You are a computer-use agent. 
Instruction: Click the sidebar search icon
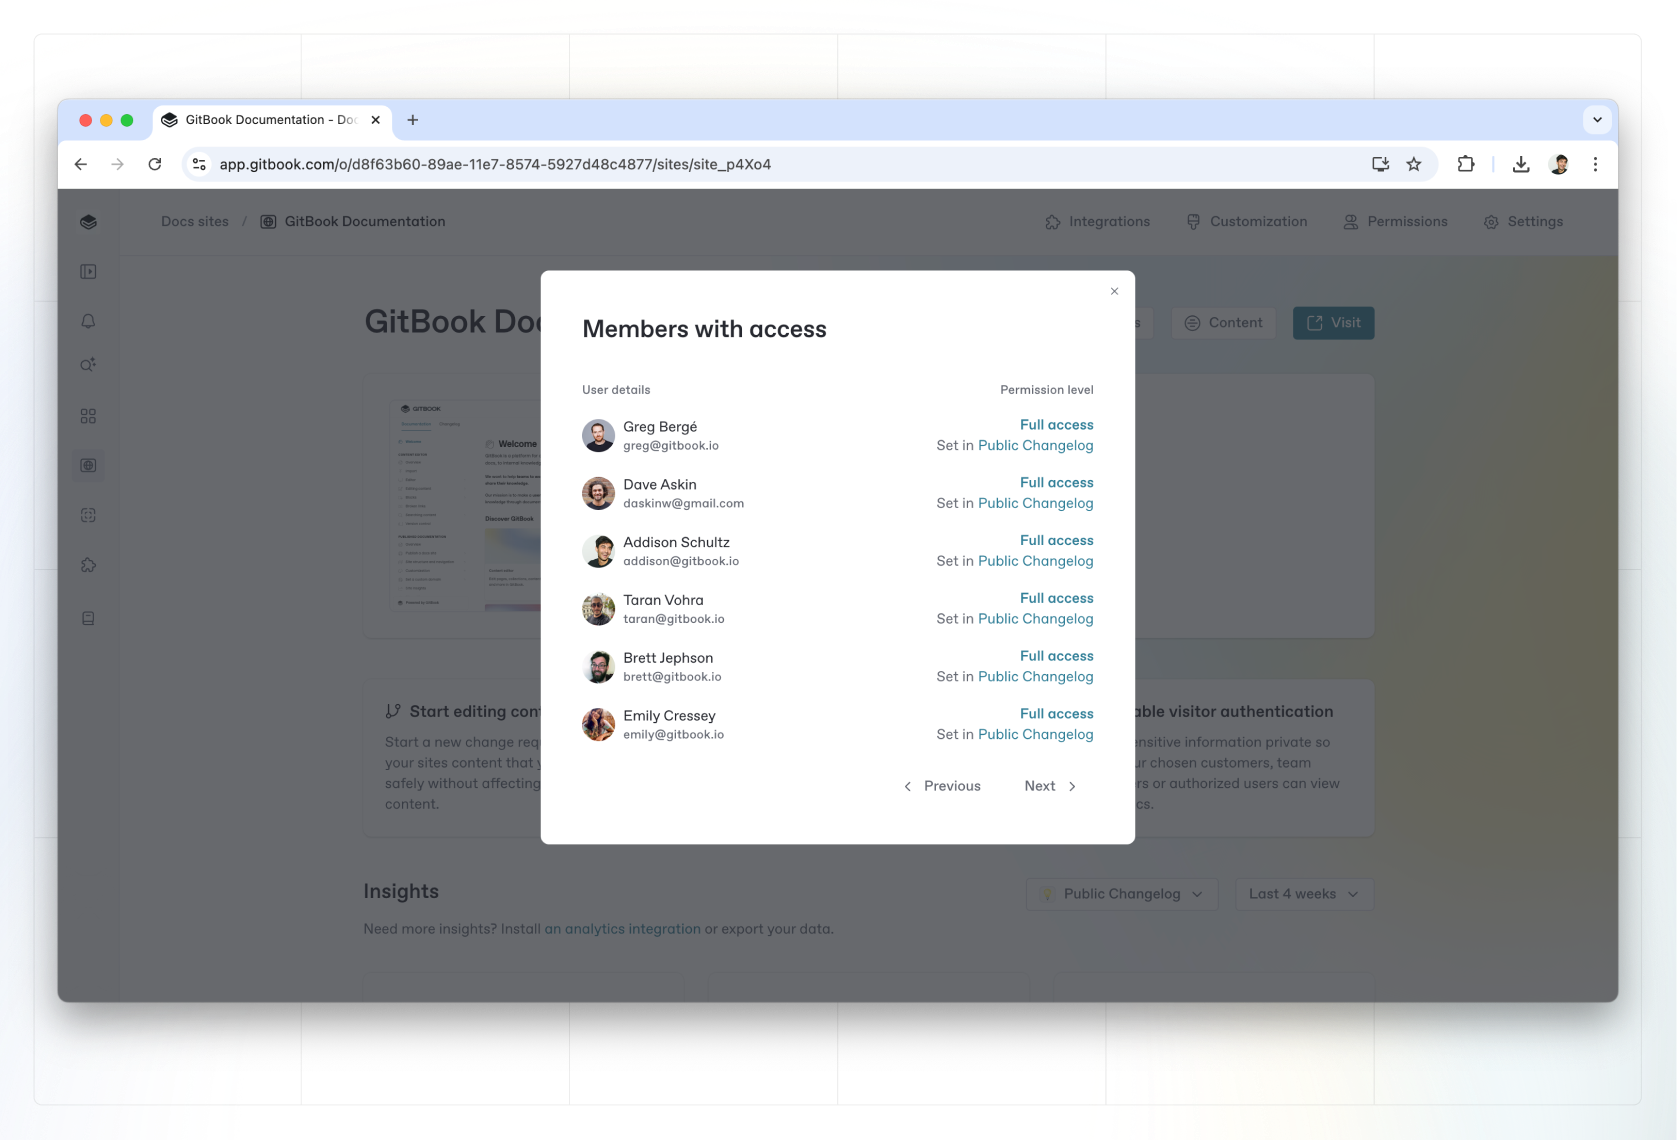pos(88,365)
